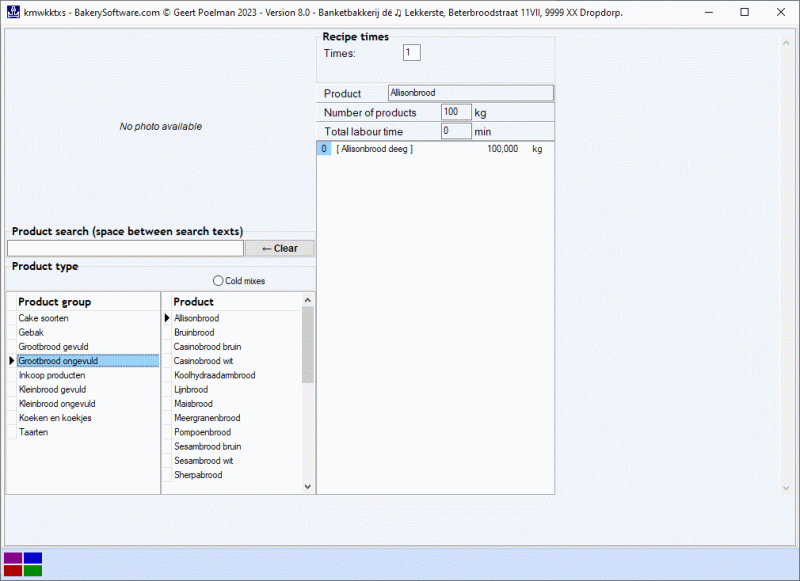800x581 pixels.
Task: Click the product search text box
Action: 125,247
